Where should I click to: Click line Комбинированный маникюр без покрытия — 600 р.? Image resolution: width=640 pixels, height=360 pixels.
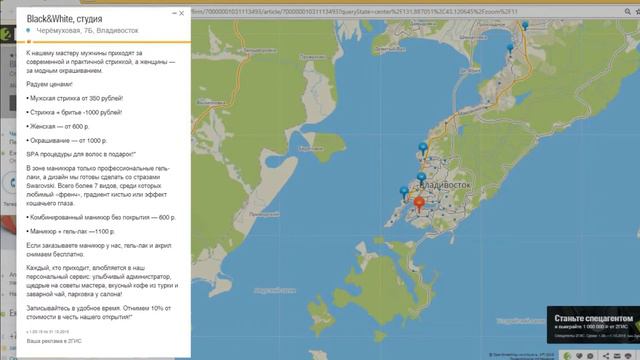click(x=101, y=218)
